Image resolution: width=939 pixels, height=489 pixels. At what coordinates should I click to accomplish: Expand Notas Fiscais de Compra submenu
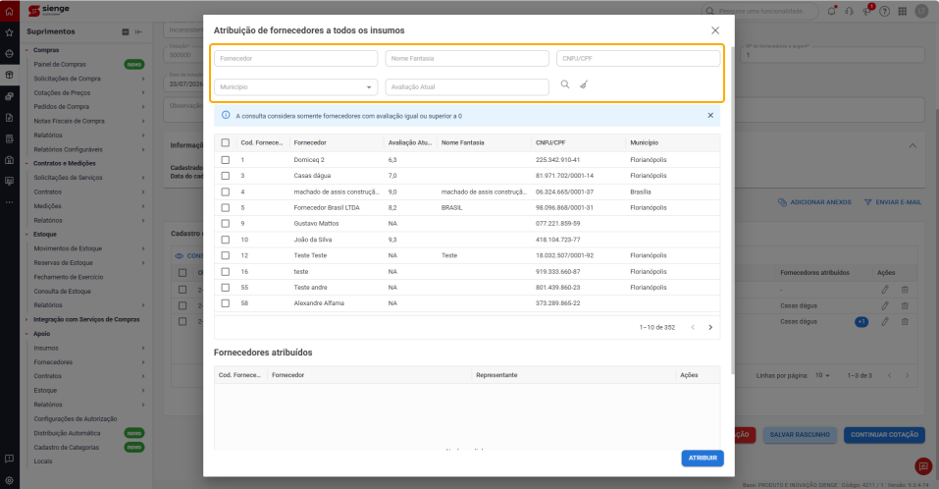point(143,121)
